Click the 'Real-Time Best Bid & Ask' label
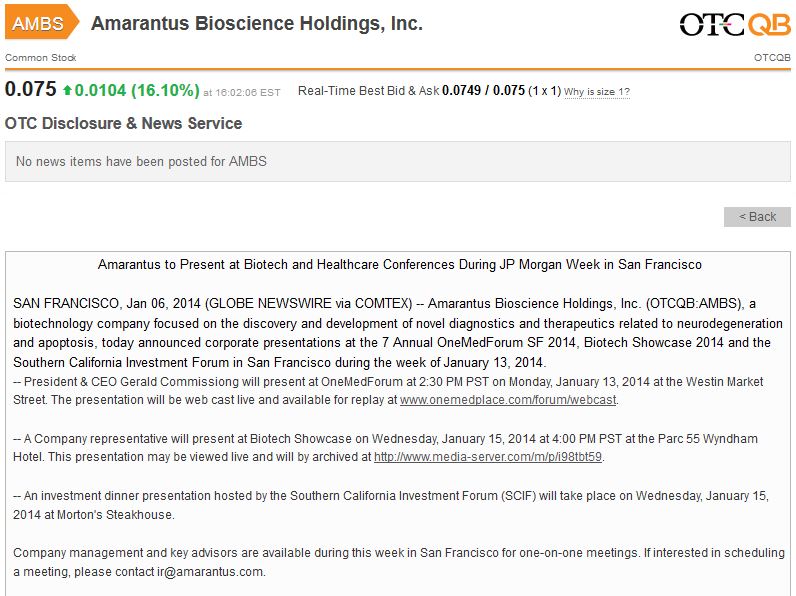Screen dimensions: 796x596 click(368, 91)
